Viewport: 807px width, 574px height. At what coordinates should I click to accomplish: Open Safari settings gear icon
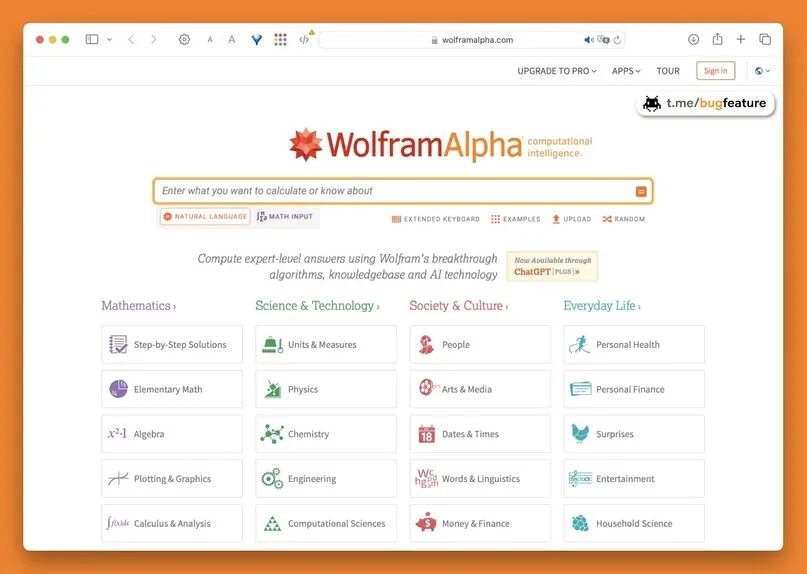[x=184, y=39]
